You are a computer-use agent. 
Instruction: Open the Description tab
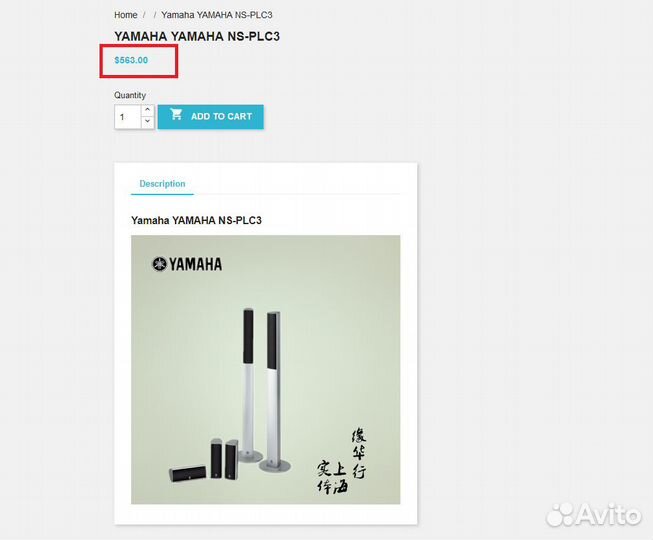(162, 184)
